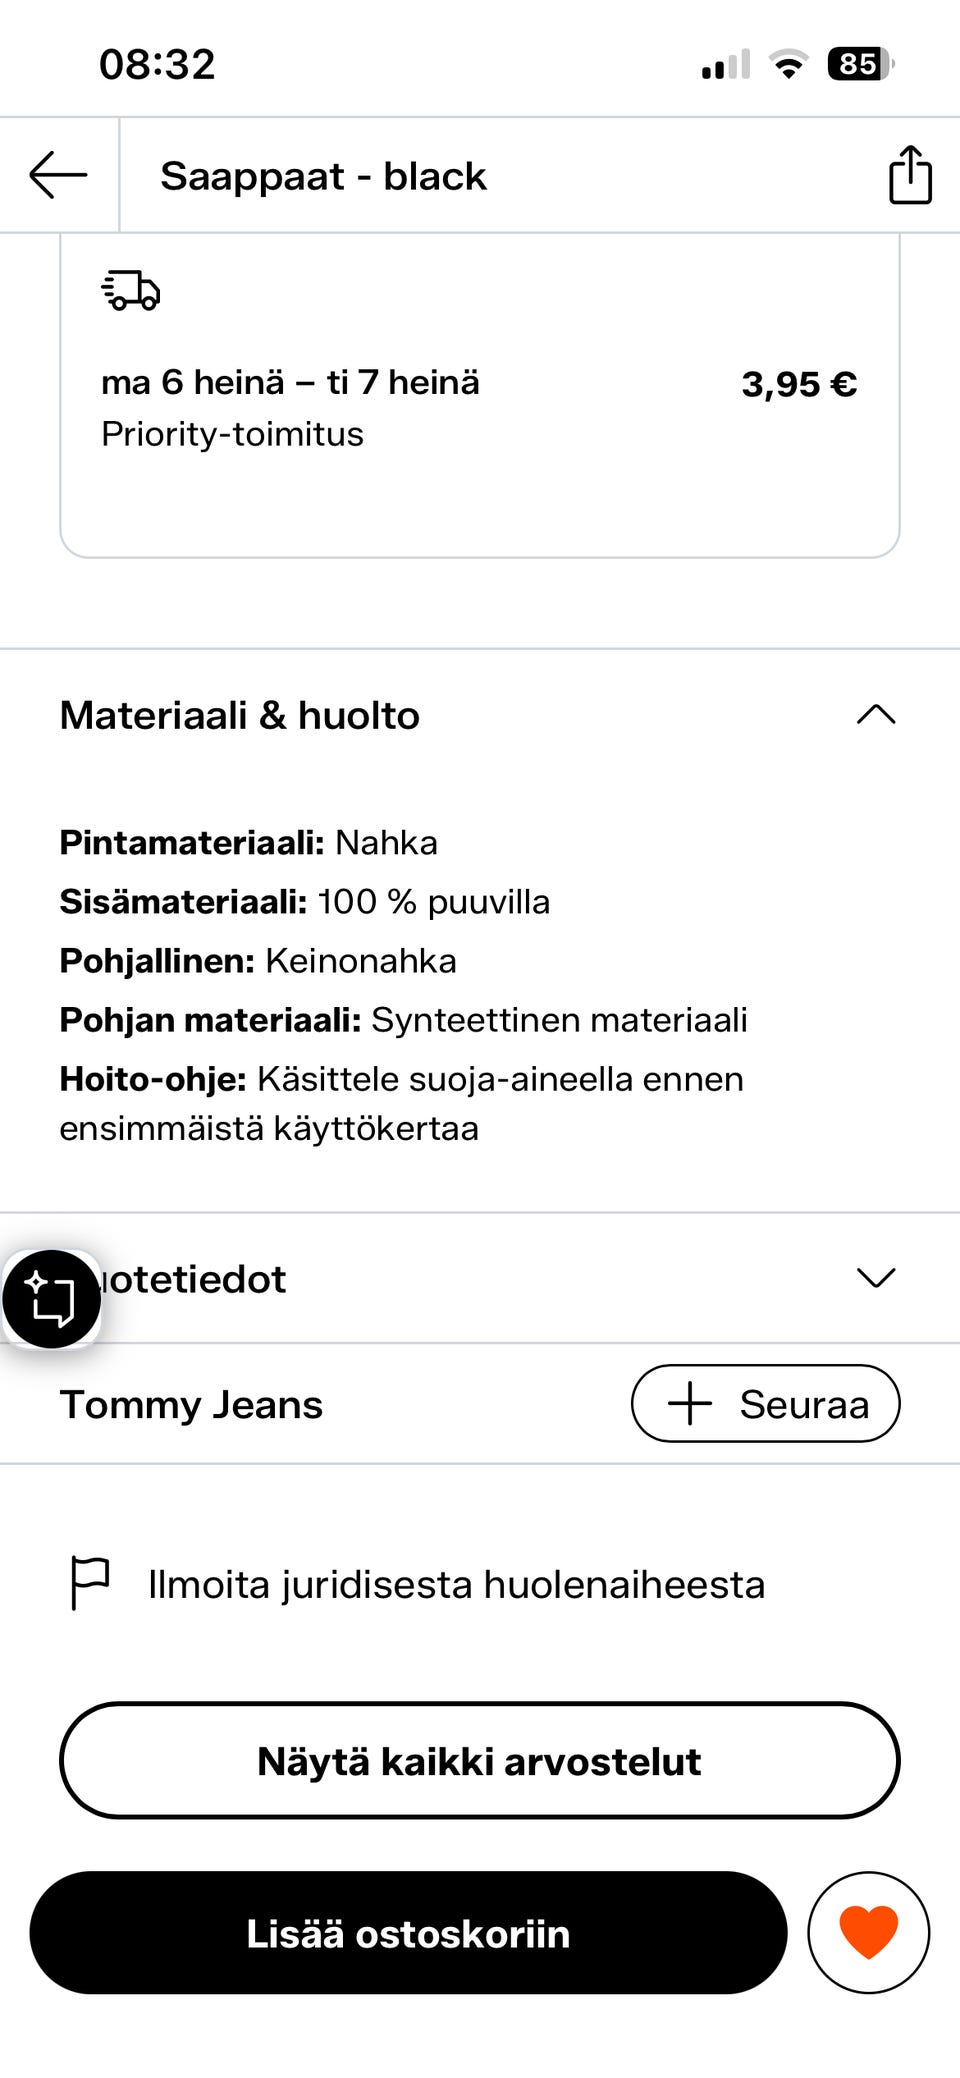Screen dimensions: 960x2078
Task: Toggle the orange heart wishlist button
Action: (x=868, y=1932)
